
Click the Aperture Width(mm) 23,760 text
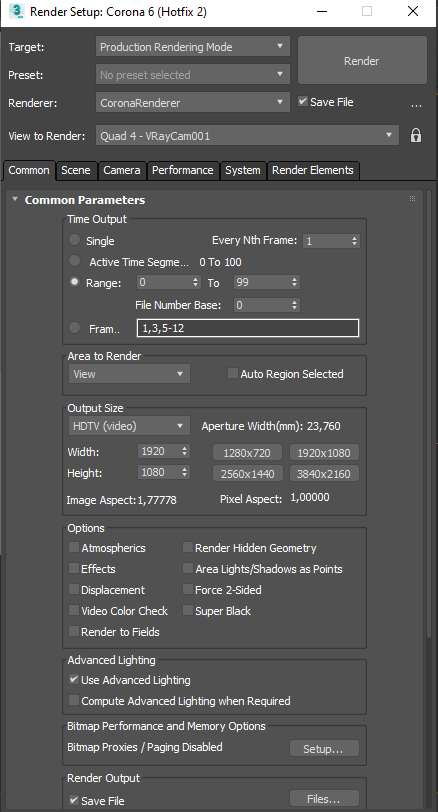[271, 426]
